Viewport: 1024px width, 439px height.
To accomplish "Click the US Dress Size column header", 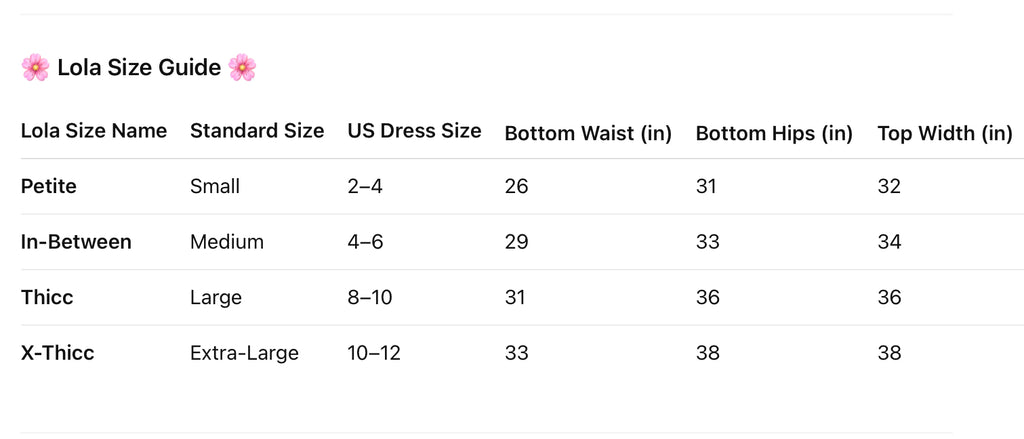I will (x=414, y=131).
